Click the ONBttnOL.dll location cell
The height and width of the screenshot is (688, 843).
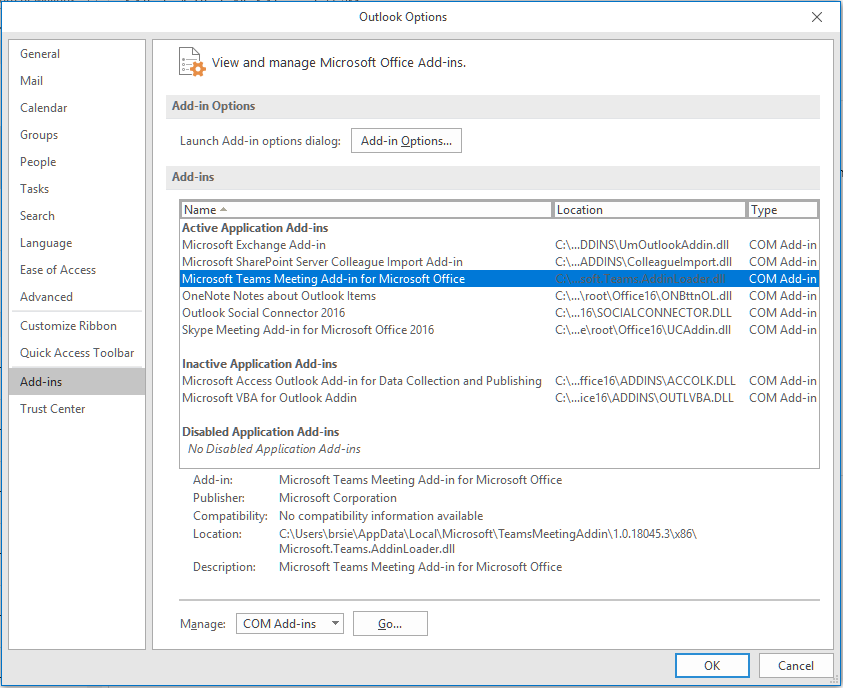[x=644, y=296]
